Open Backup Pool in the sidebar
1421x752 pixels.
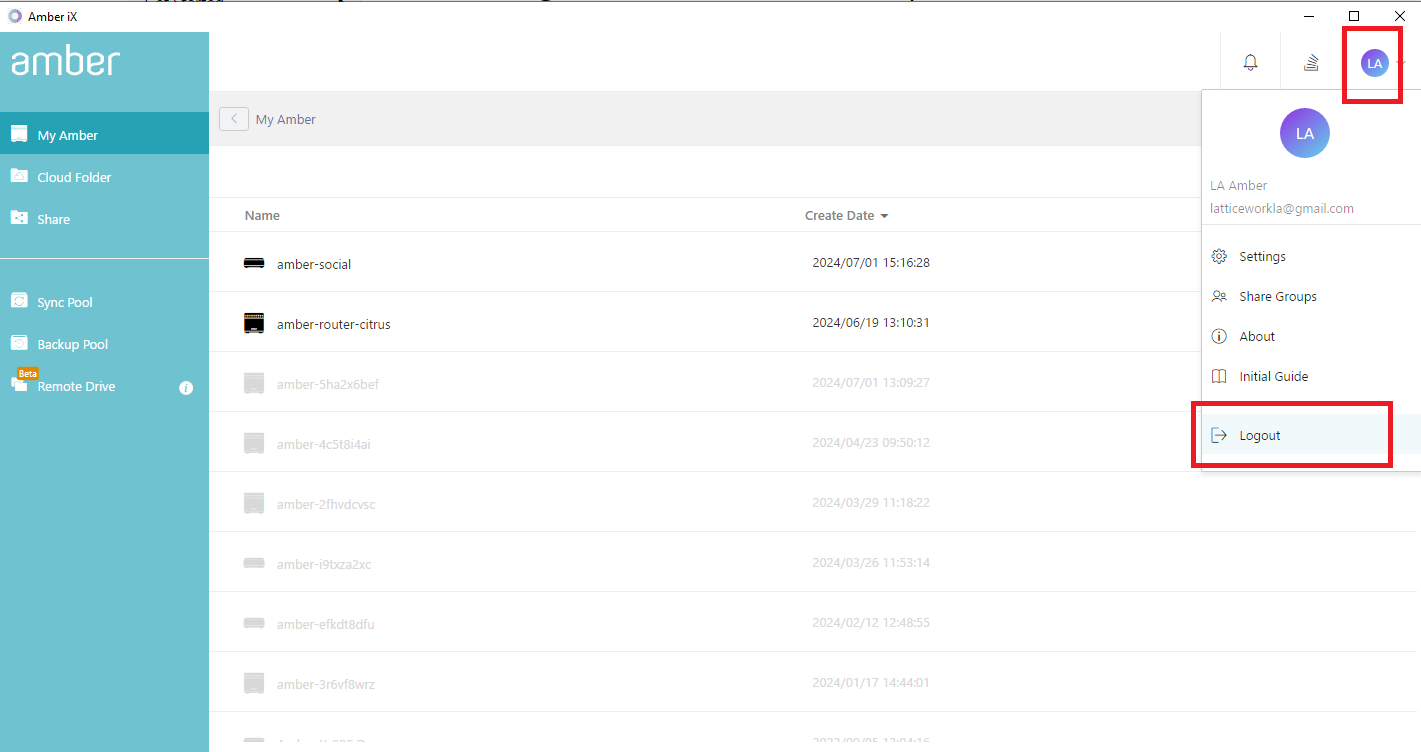click(x=104, y=344)
